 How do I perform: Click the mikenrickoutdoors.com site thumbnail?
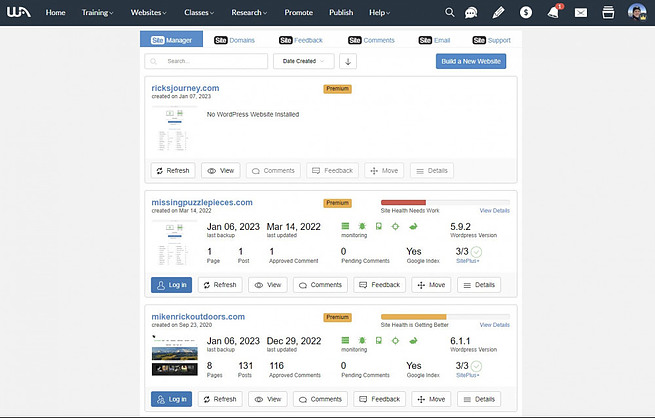pyautogui.click(x=175, y=355)
